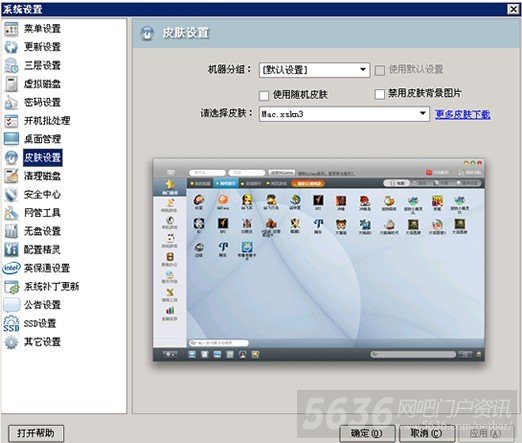Viewport: 522px width, 443px height.
Task: Enable the 使用随机皮肤 checkbox
Action: pos(264,96)
